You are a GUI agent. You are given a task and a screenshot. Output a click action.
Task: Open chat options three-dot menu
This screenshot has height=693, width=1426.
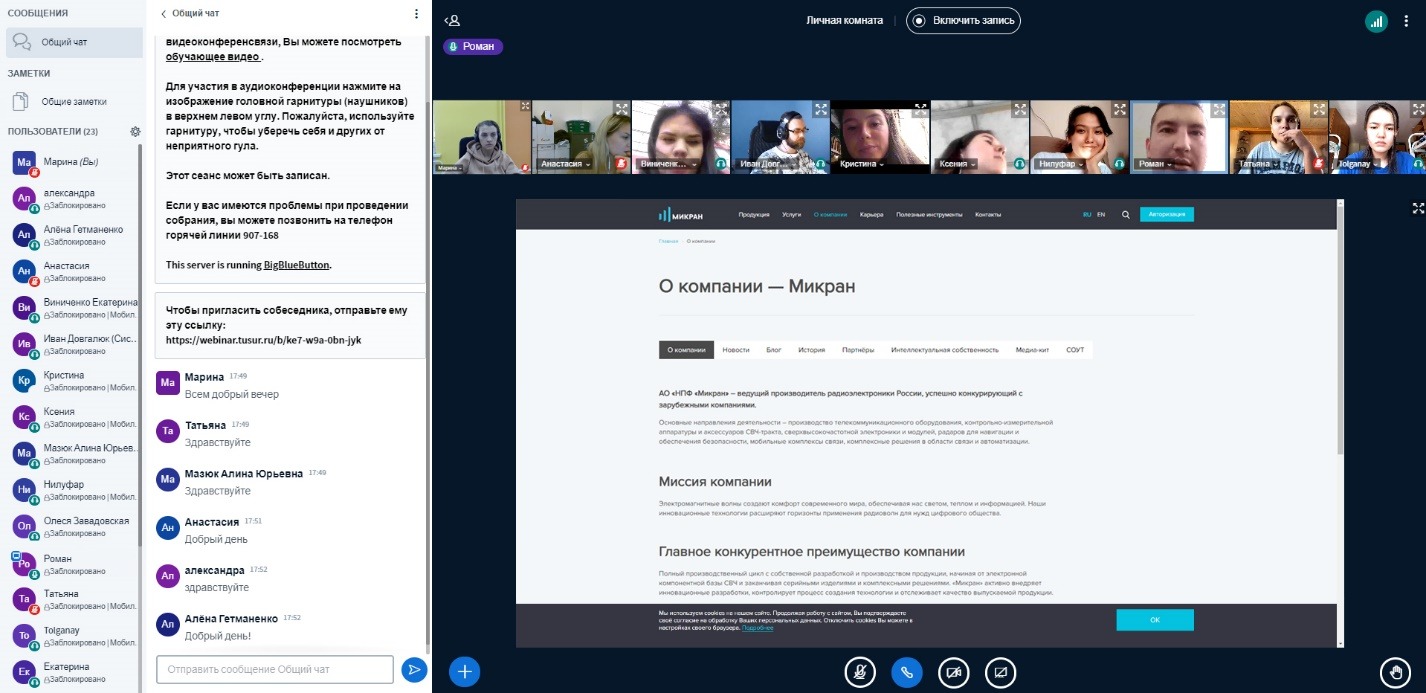click(x=416, y=14)
